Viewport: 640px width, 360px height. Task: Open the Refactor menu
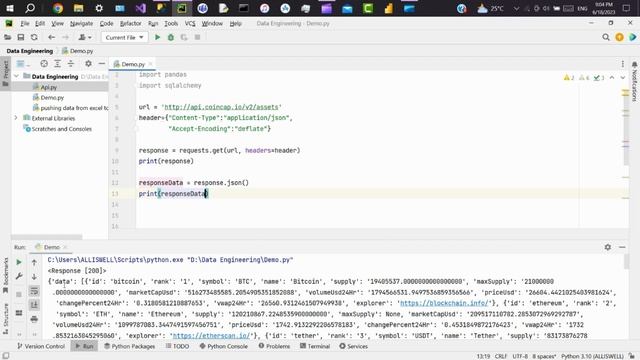click(130, 23)
